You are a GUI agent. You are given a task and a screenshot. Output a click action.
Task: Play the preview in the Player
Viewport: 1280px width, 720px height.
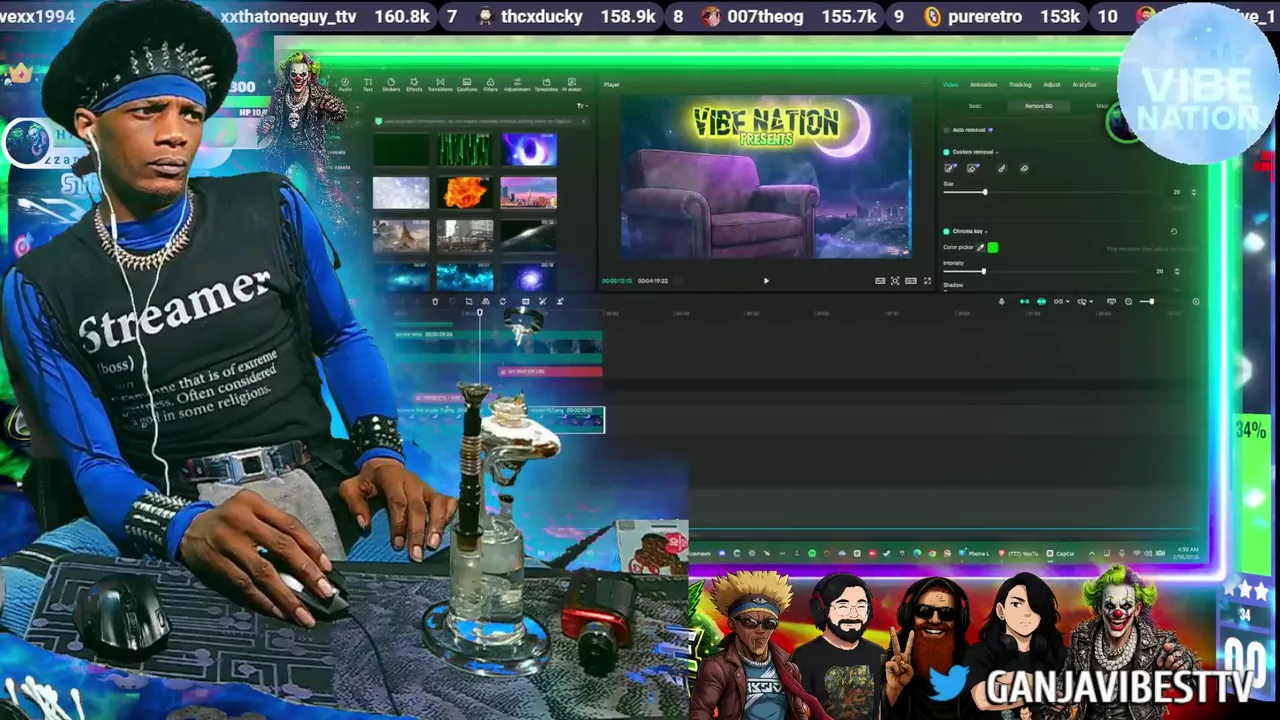766,281
